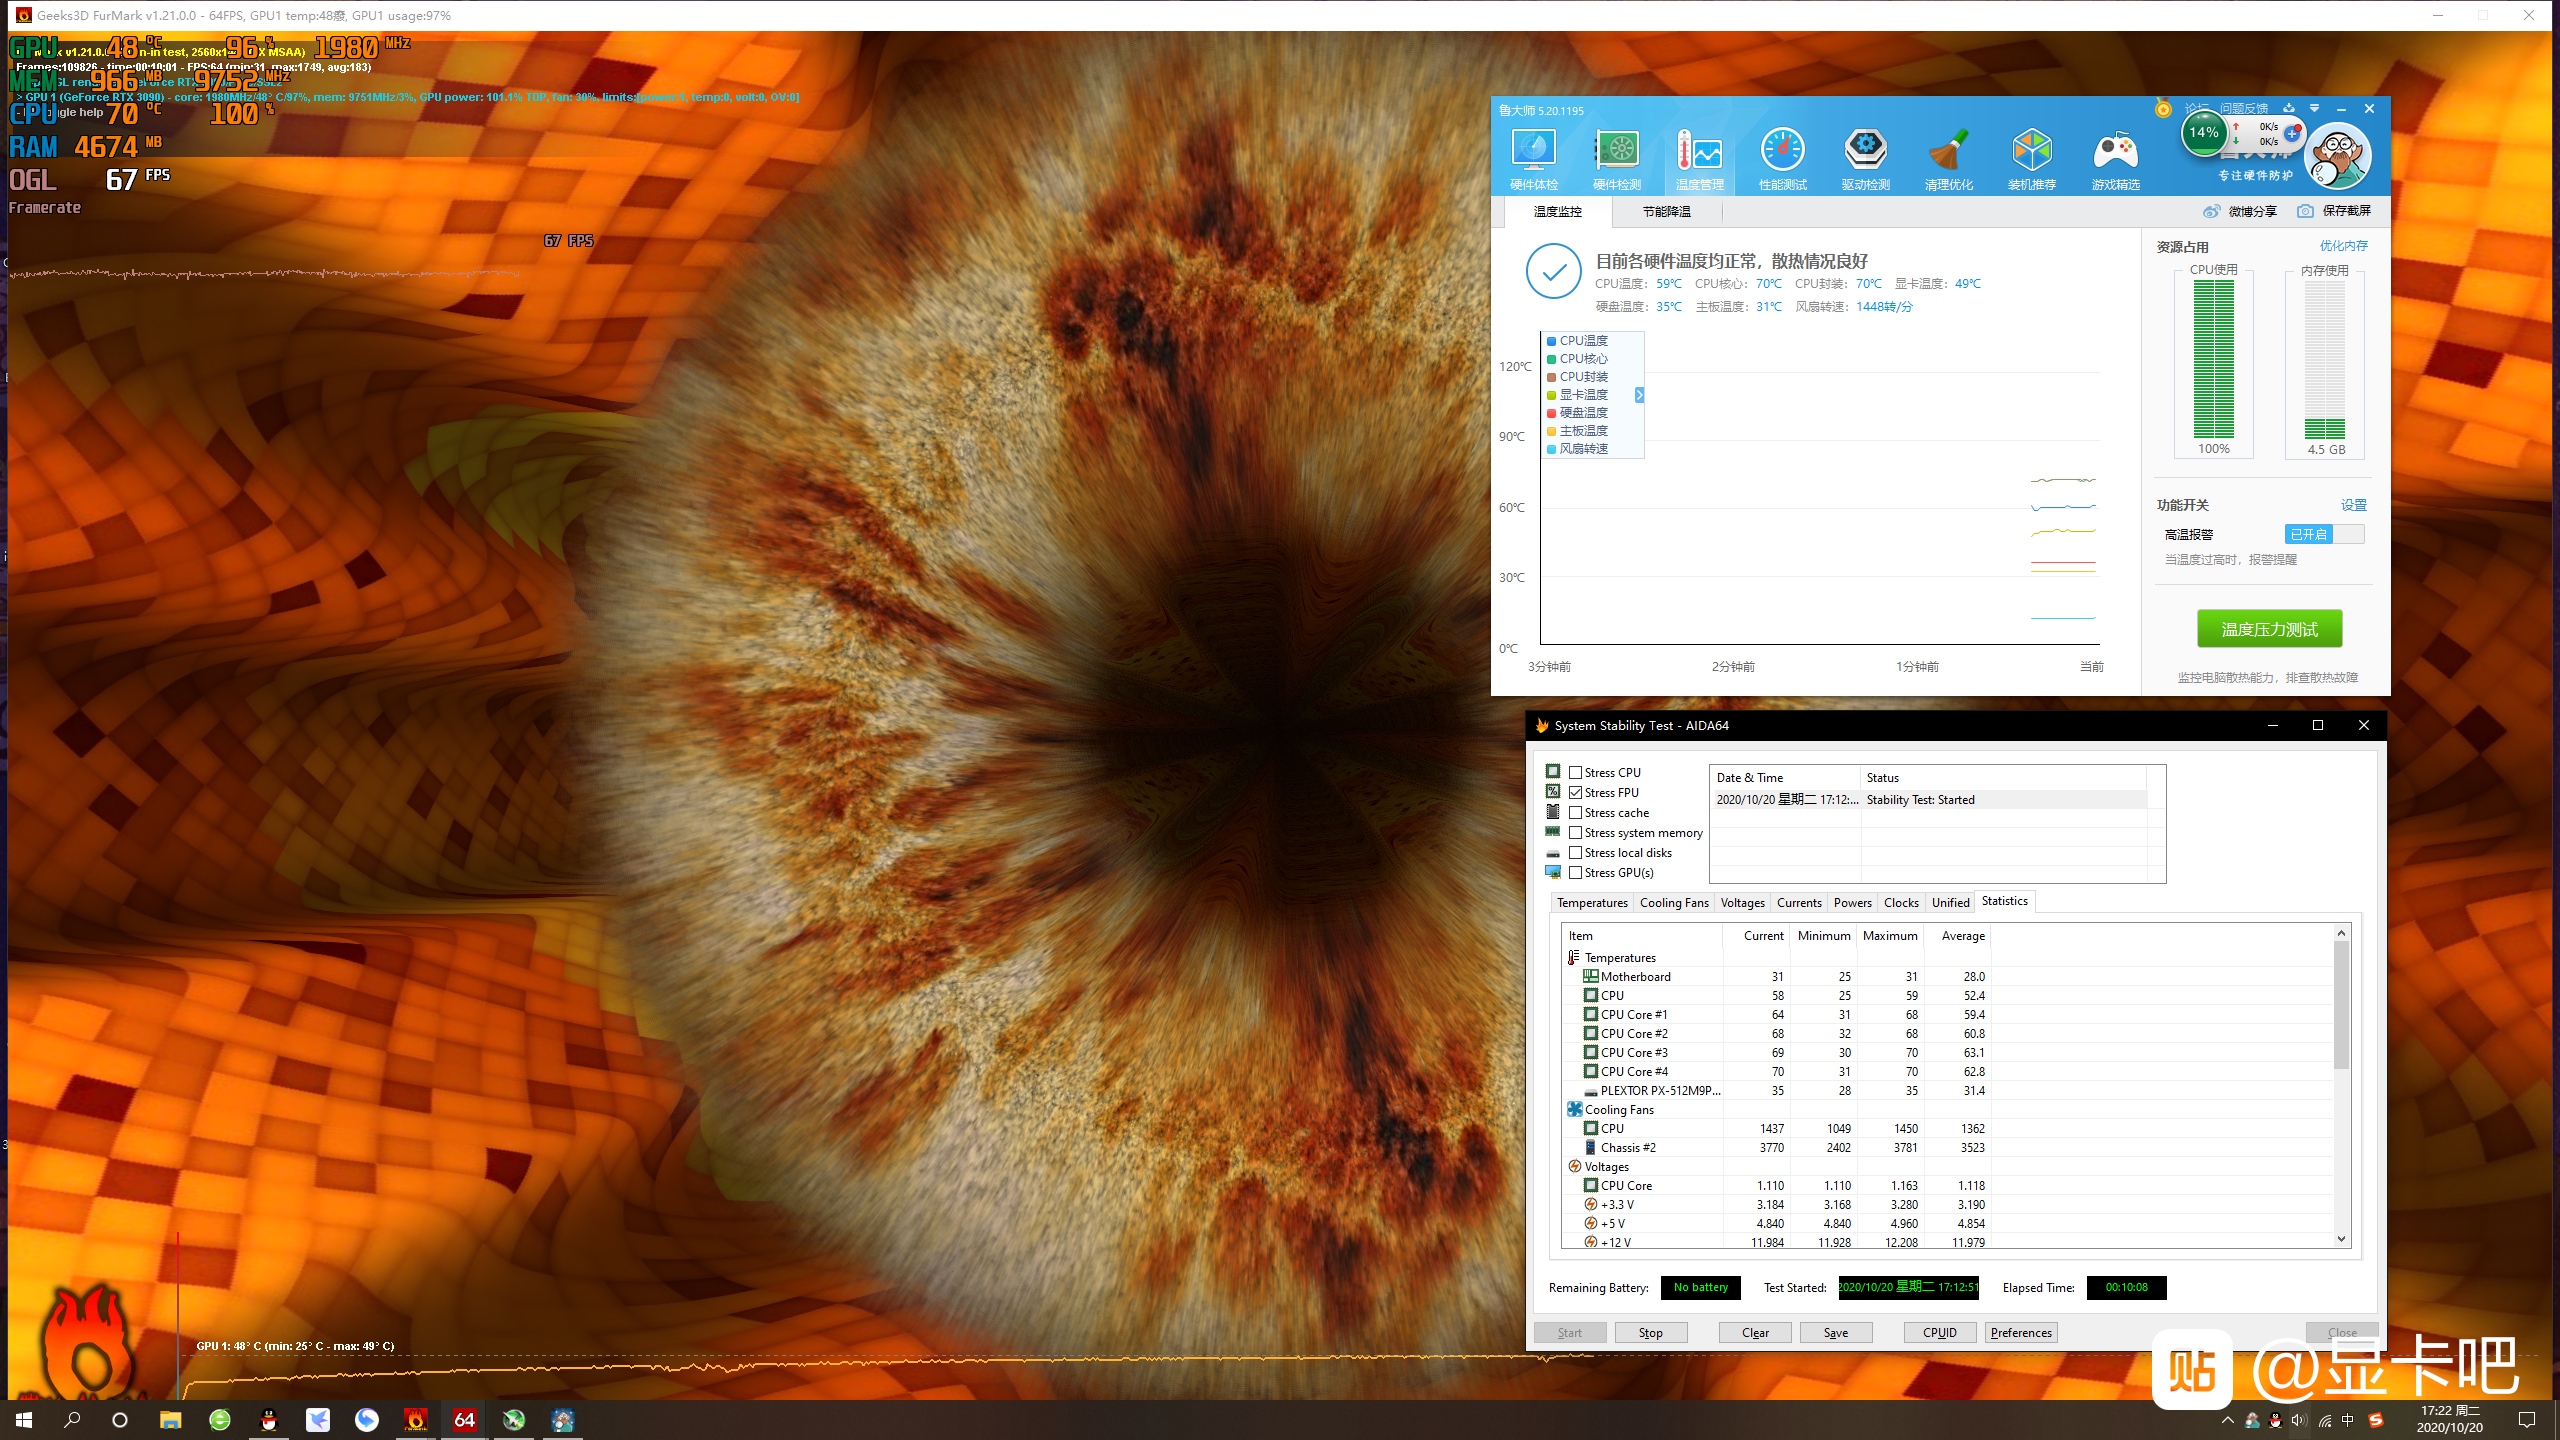Click 优化内存 link

(2343, 246)
